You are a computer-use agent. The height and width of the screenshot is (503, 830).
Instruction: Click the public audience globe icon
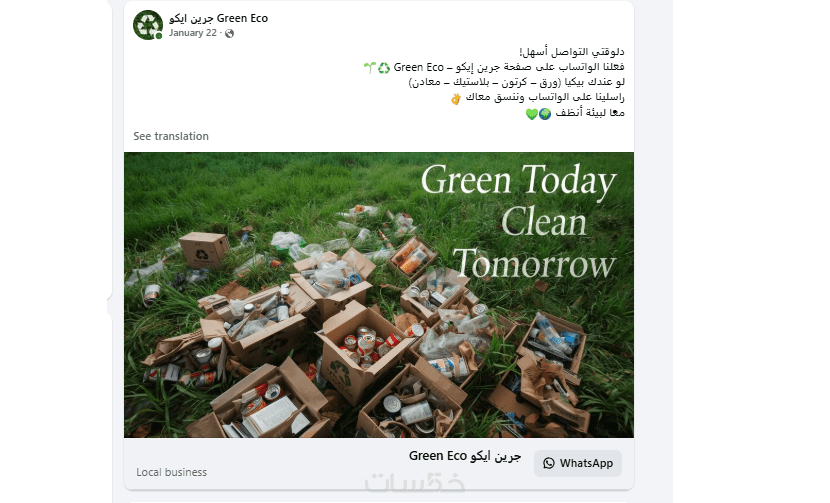229,33
